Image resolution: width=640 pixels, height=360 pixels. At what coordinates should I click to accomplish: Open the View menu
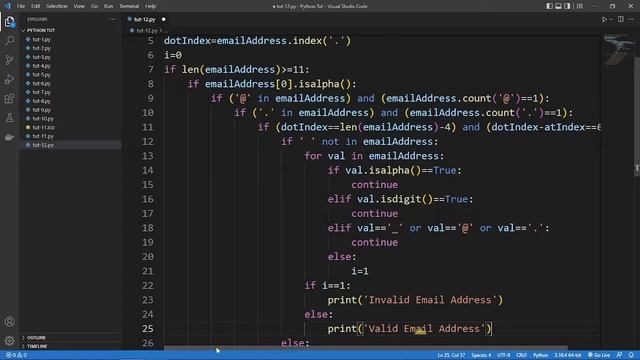(79, 6)
